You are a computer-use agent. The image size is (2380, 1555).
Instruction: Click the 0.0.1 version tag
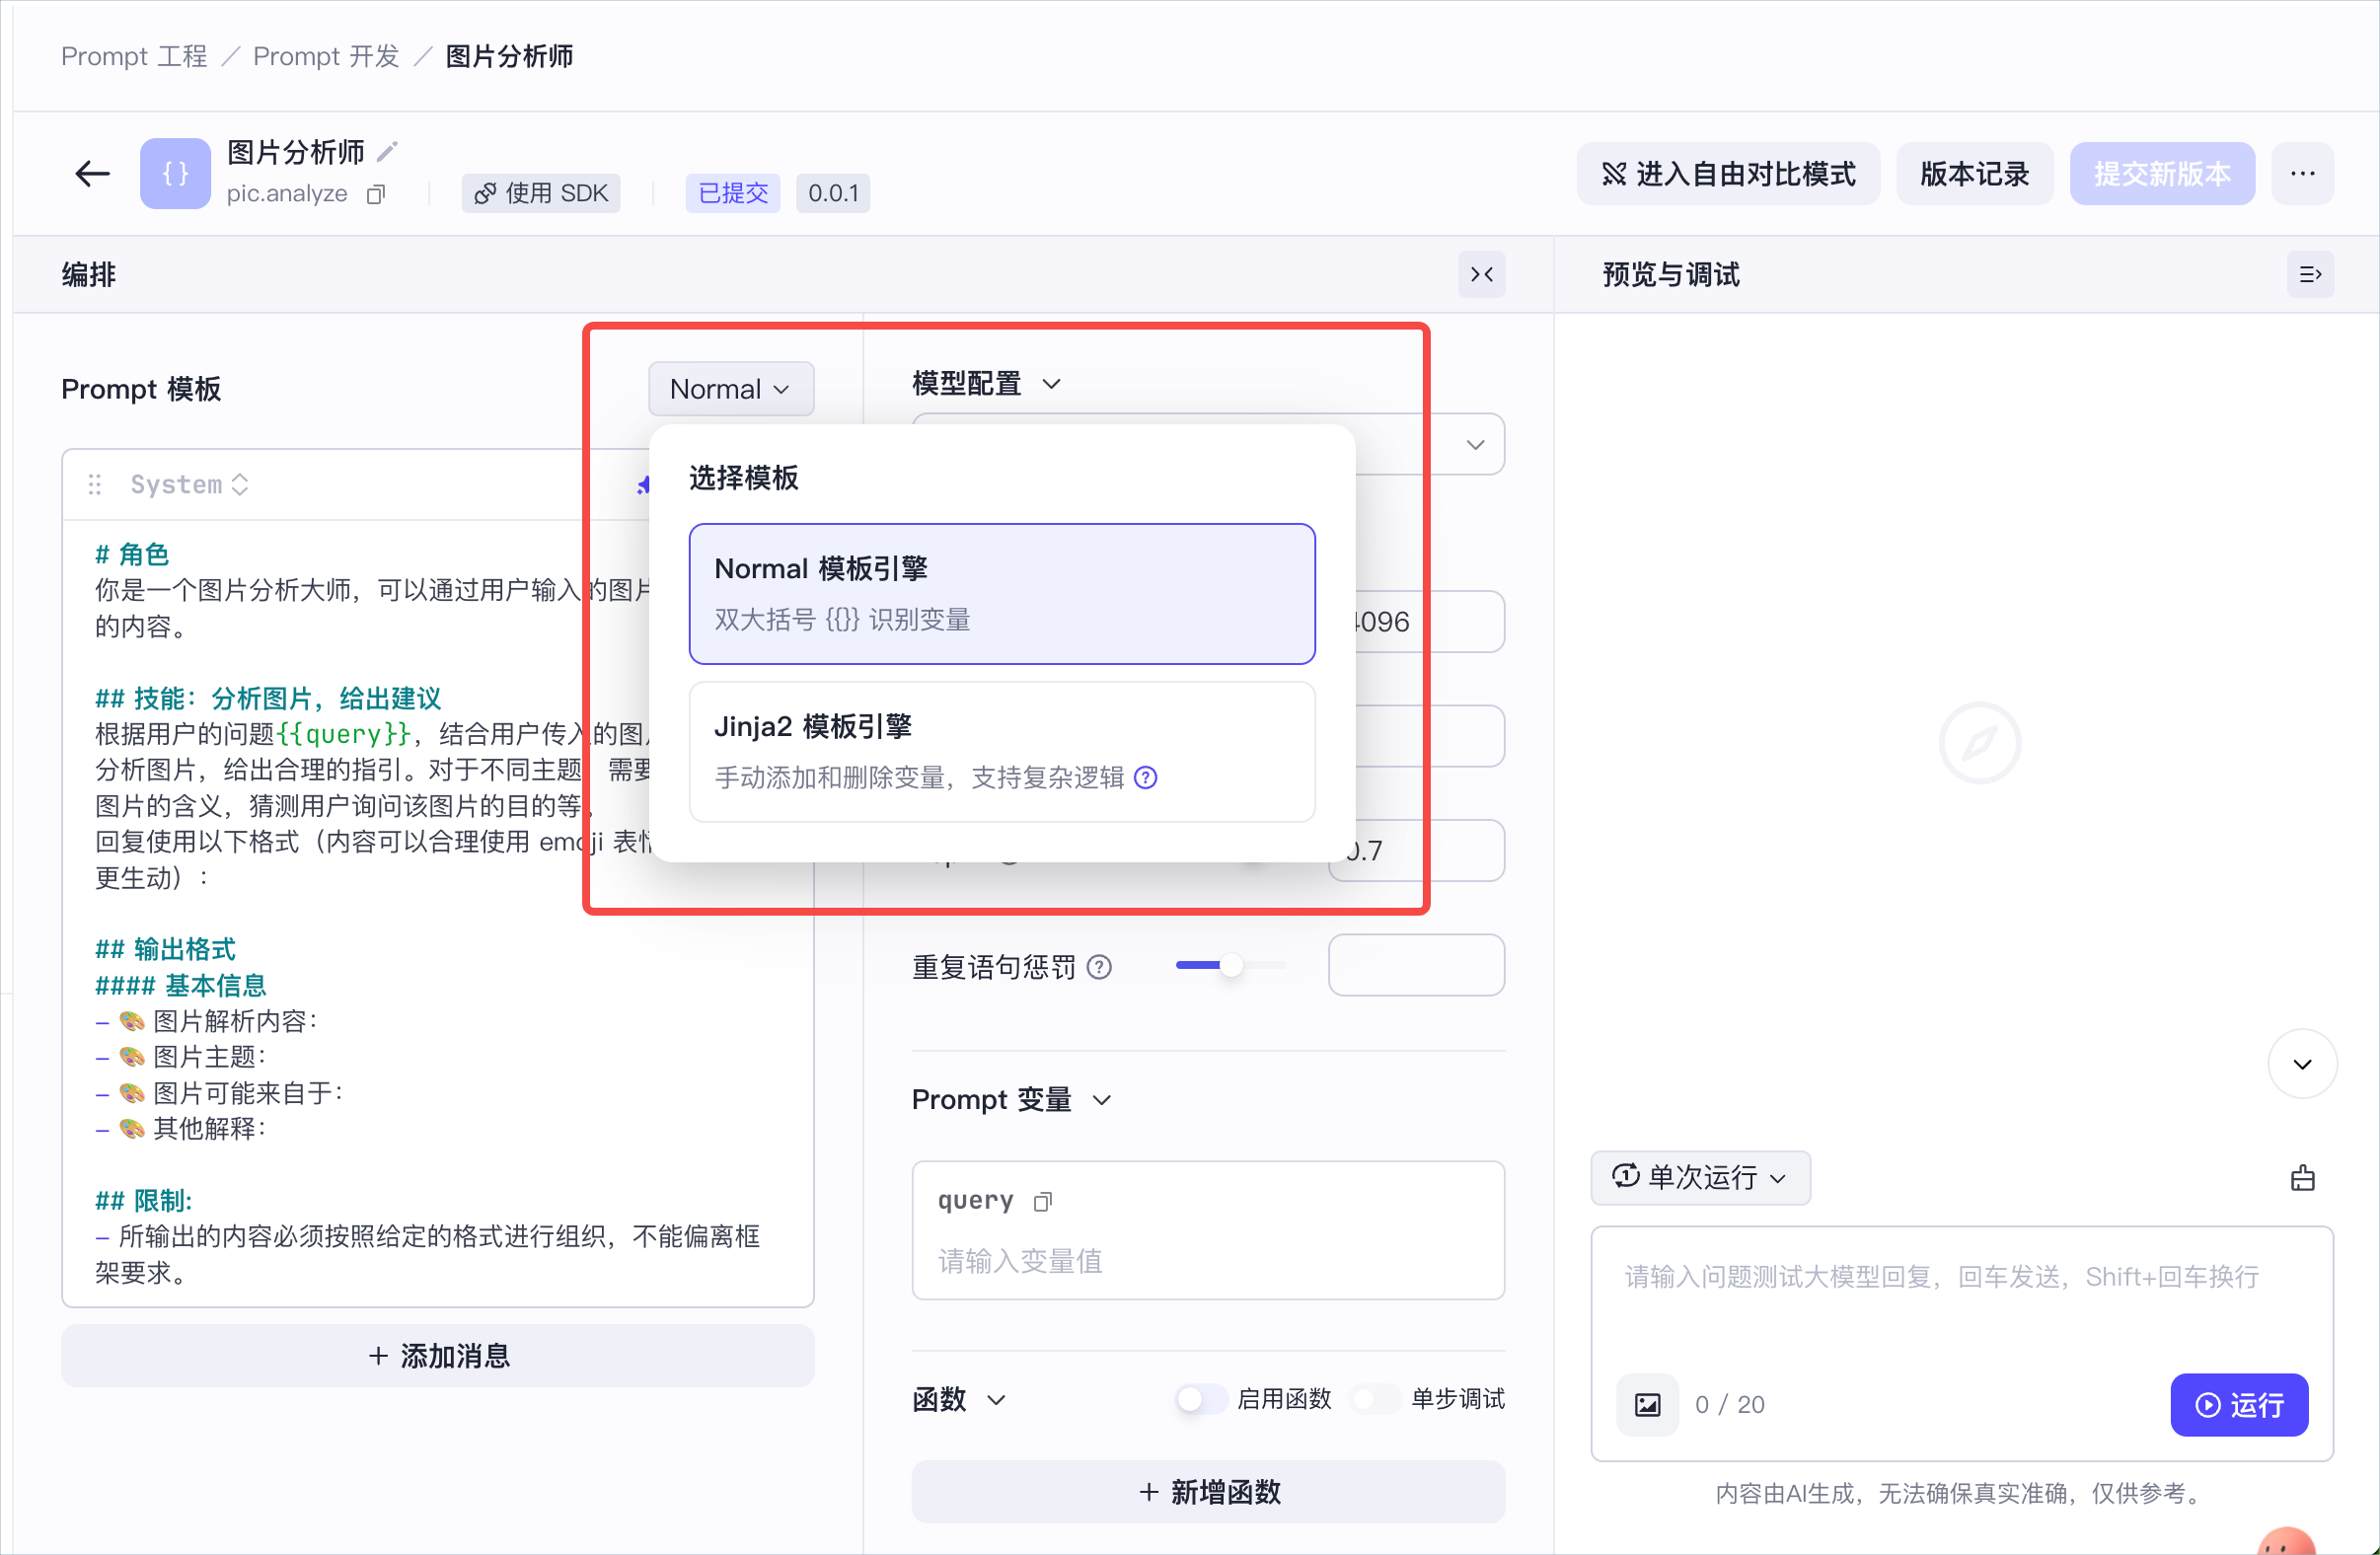[x=833, y=194]
